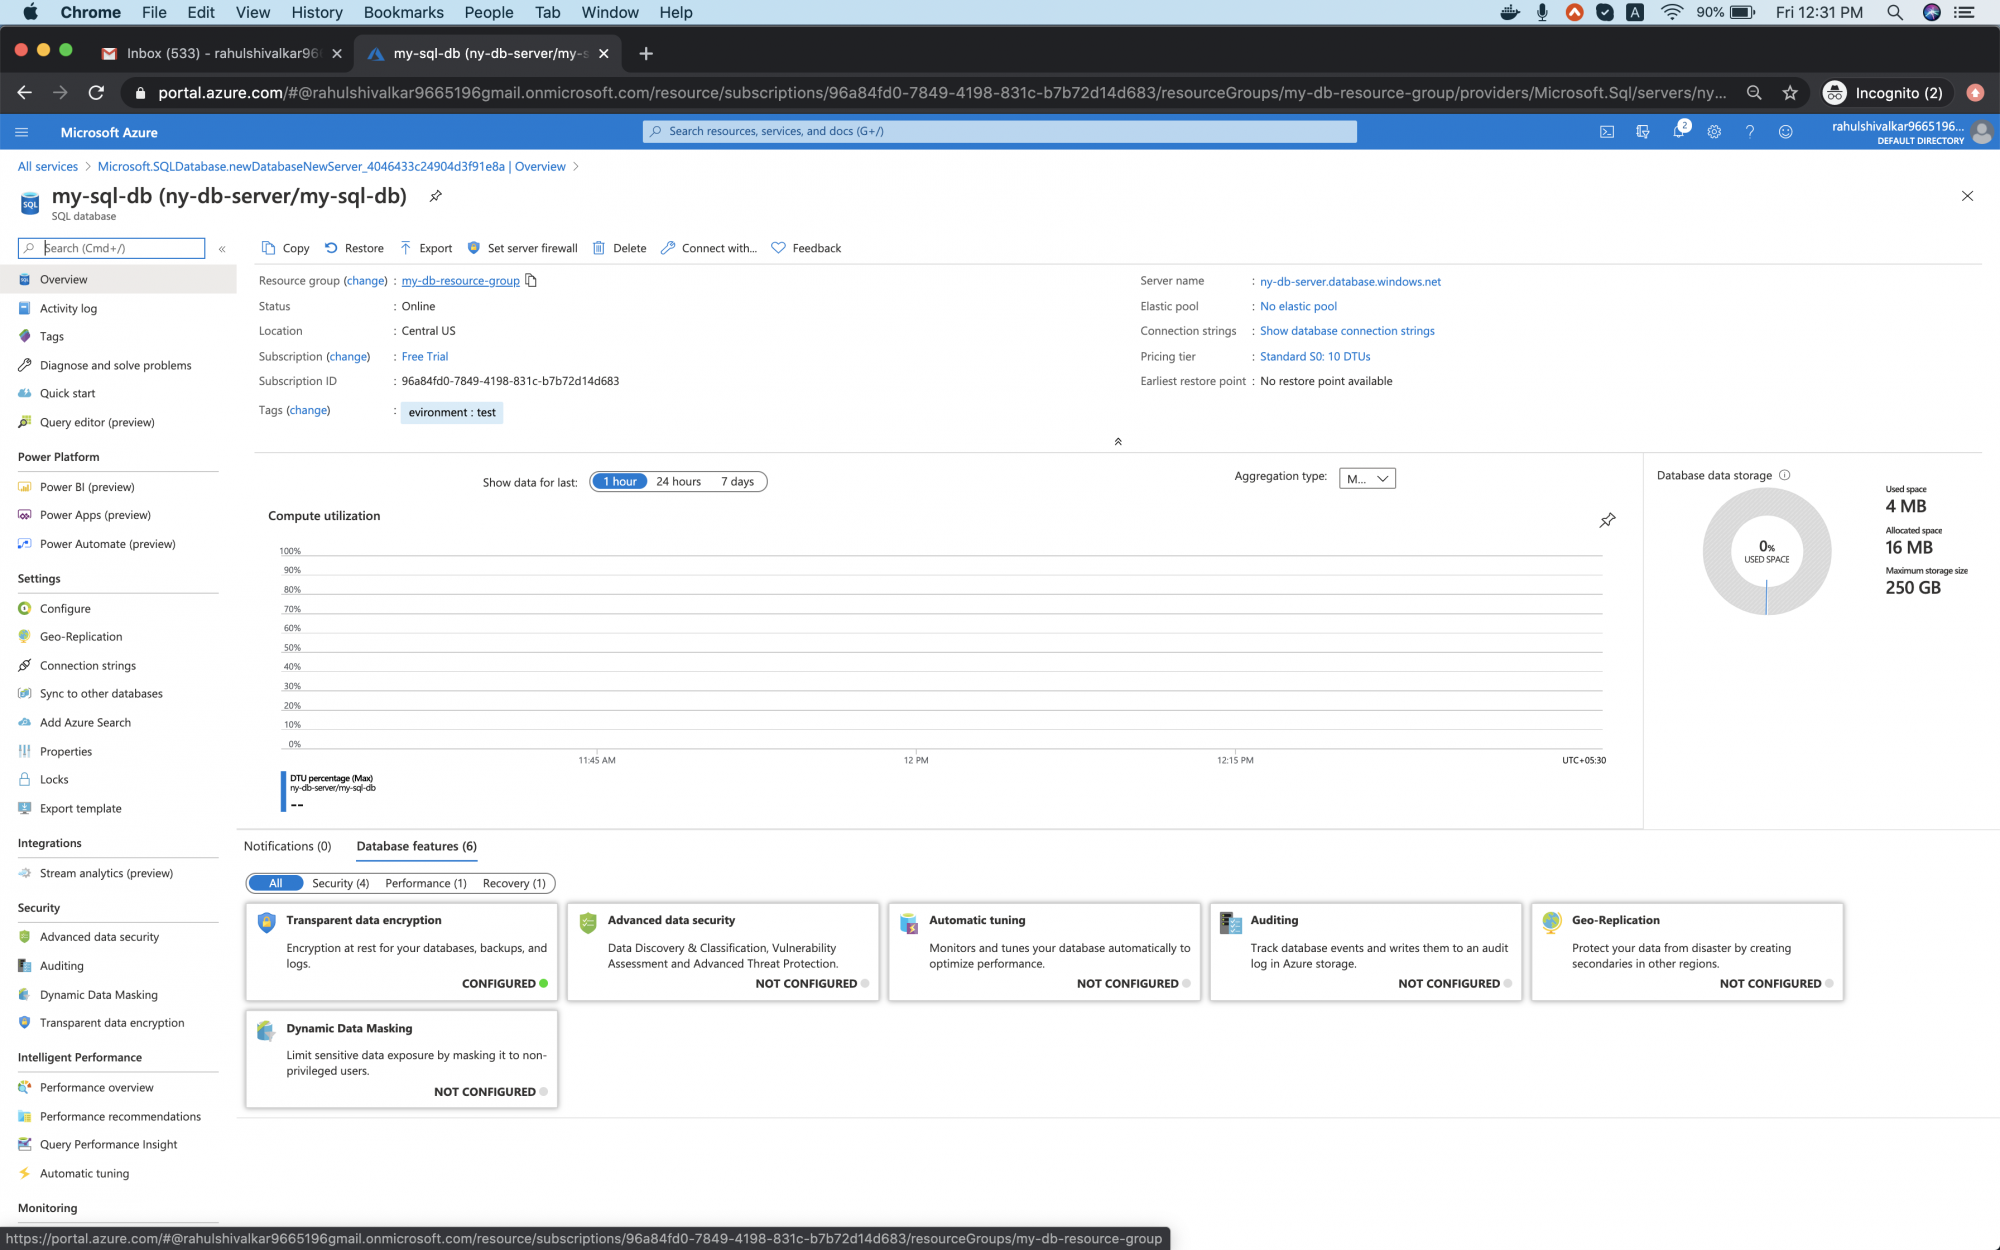
Task: Open Query editor (preview) menu item
Action: click(97, 422)
